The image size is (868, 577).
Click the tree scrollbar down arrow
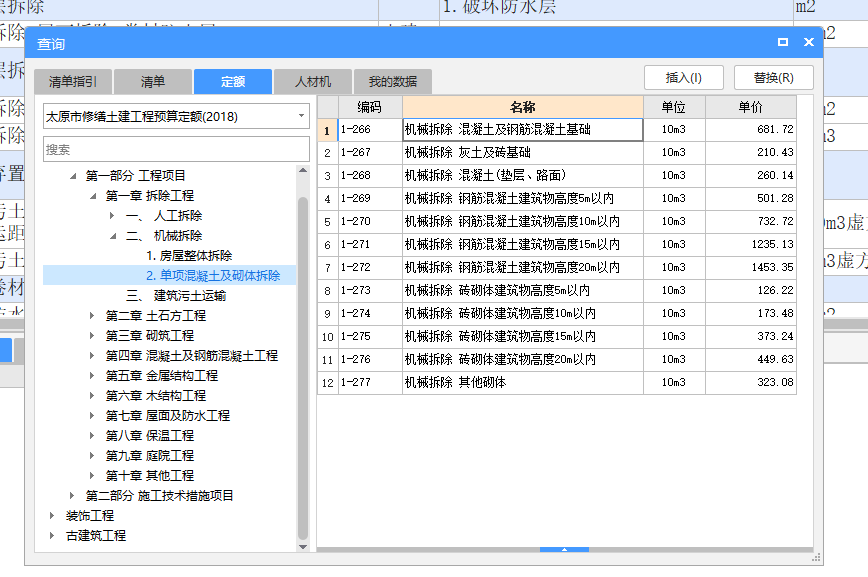(303, 547)
